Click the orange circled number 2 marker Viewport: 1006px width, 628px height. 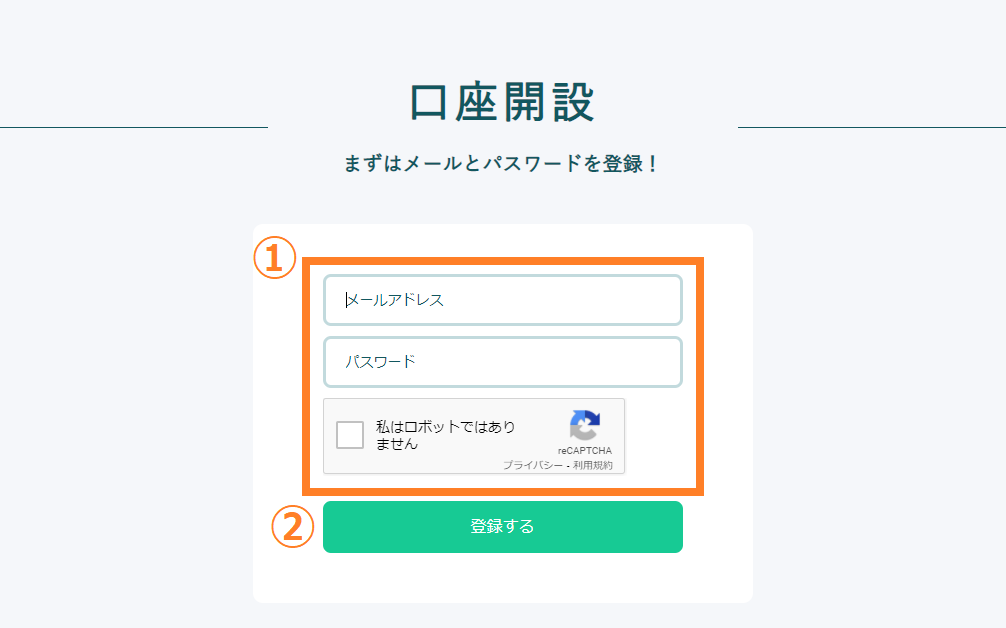(293, 527)
